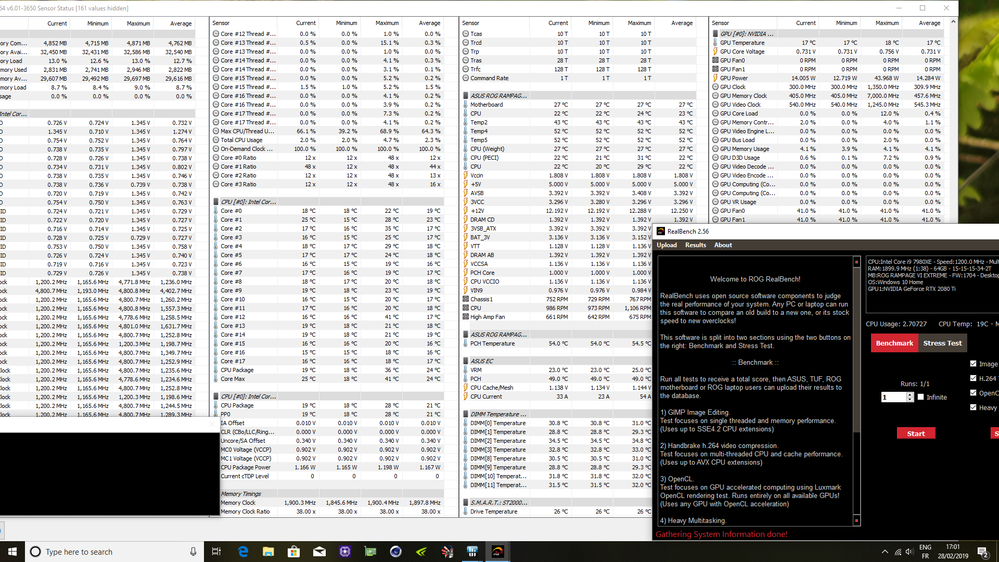Image resolution: width=999 pixels, height=562 pixels.
Task: Click the Motherboard temperature sensor icon
Action: (466, 104)
